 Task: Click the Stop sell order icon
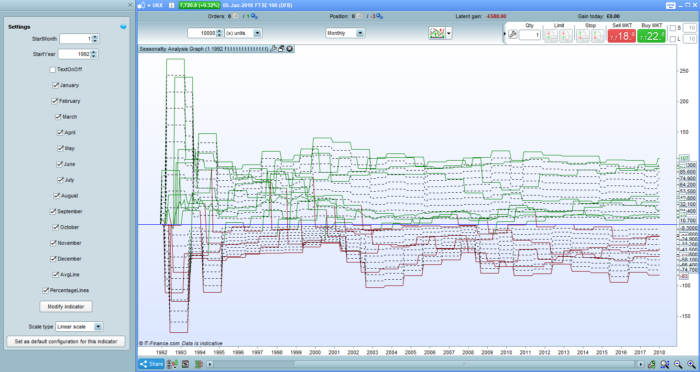(597, 36)
